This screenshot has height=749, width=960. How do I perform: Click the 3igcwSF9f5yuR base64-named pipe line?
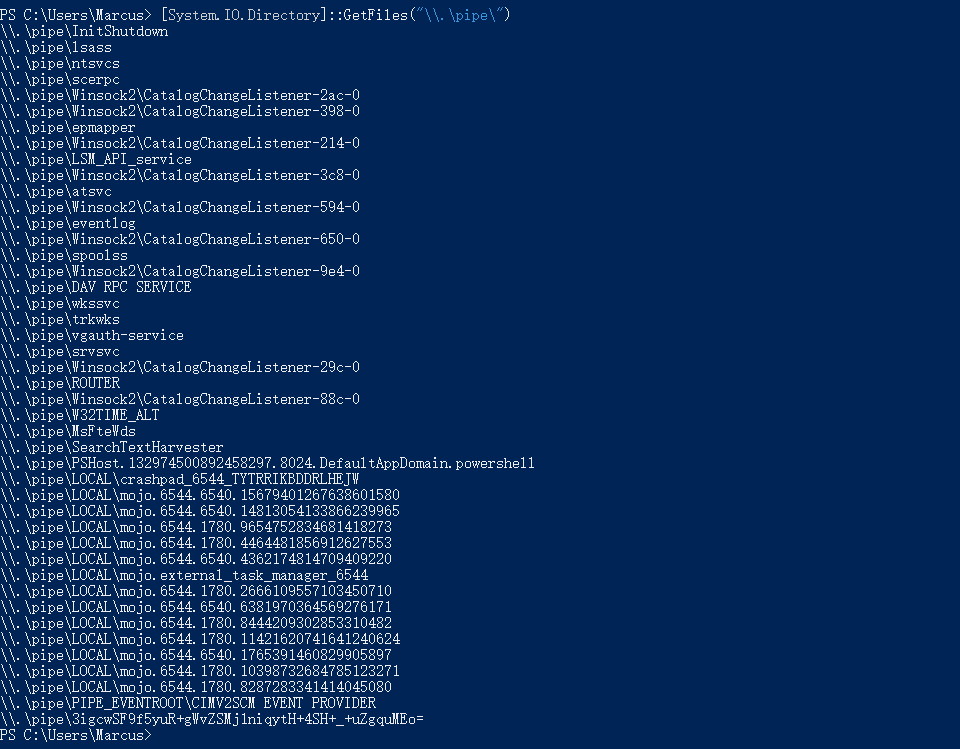(212, 719)
